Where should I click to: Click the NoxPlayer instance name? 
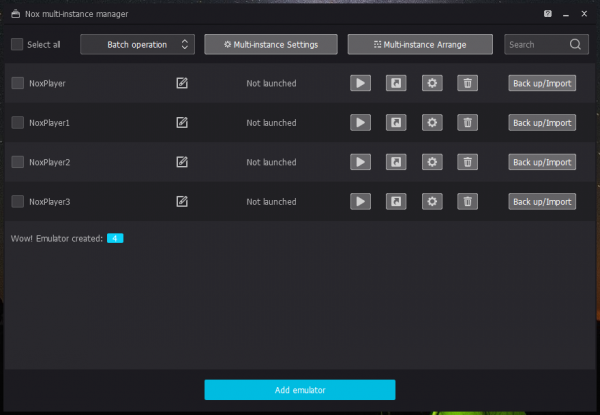coord(47,83)
